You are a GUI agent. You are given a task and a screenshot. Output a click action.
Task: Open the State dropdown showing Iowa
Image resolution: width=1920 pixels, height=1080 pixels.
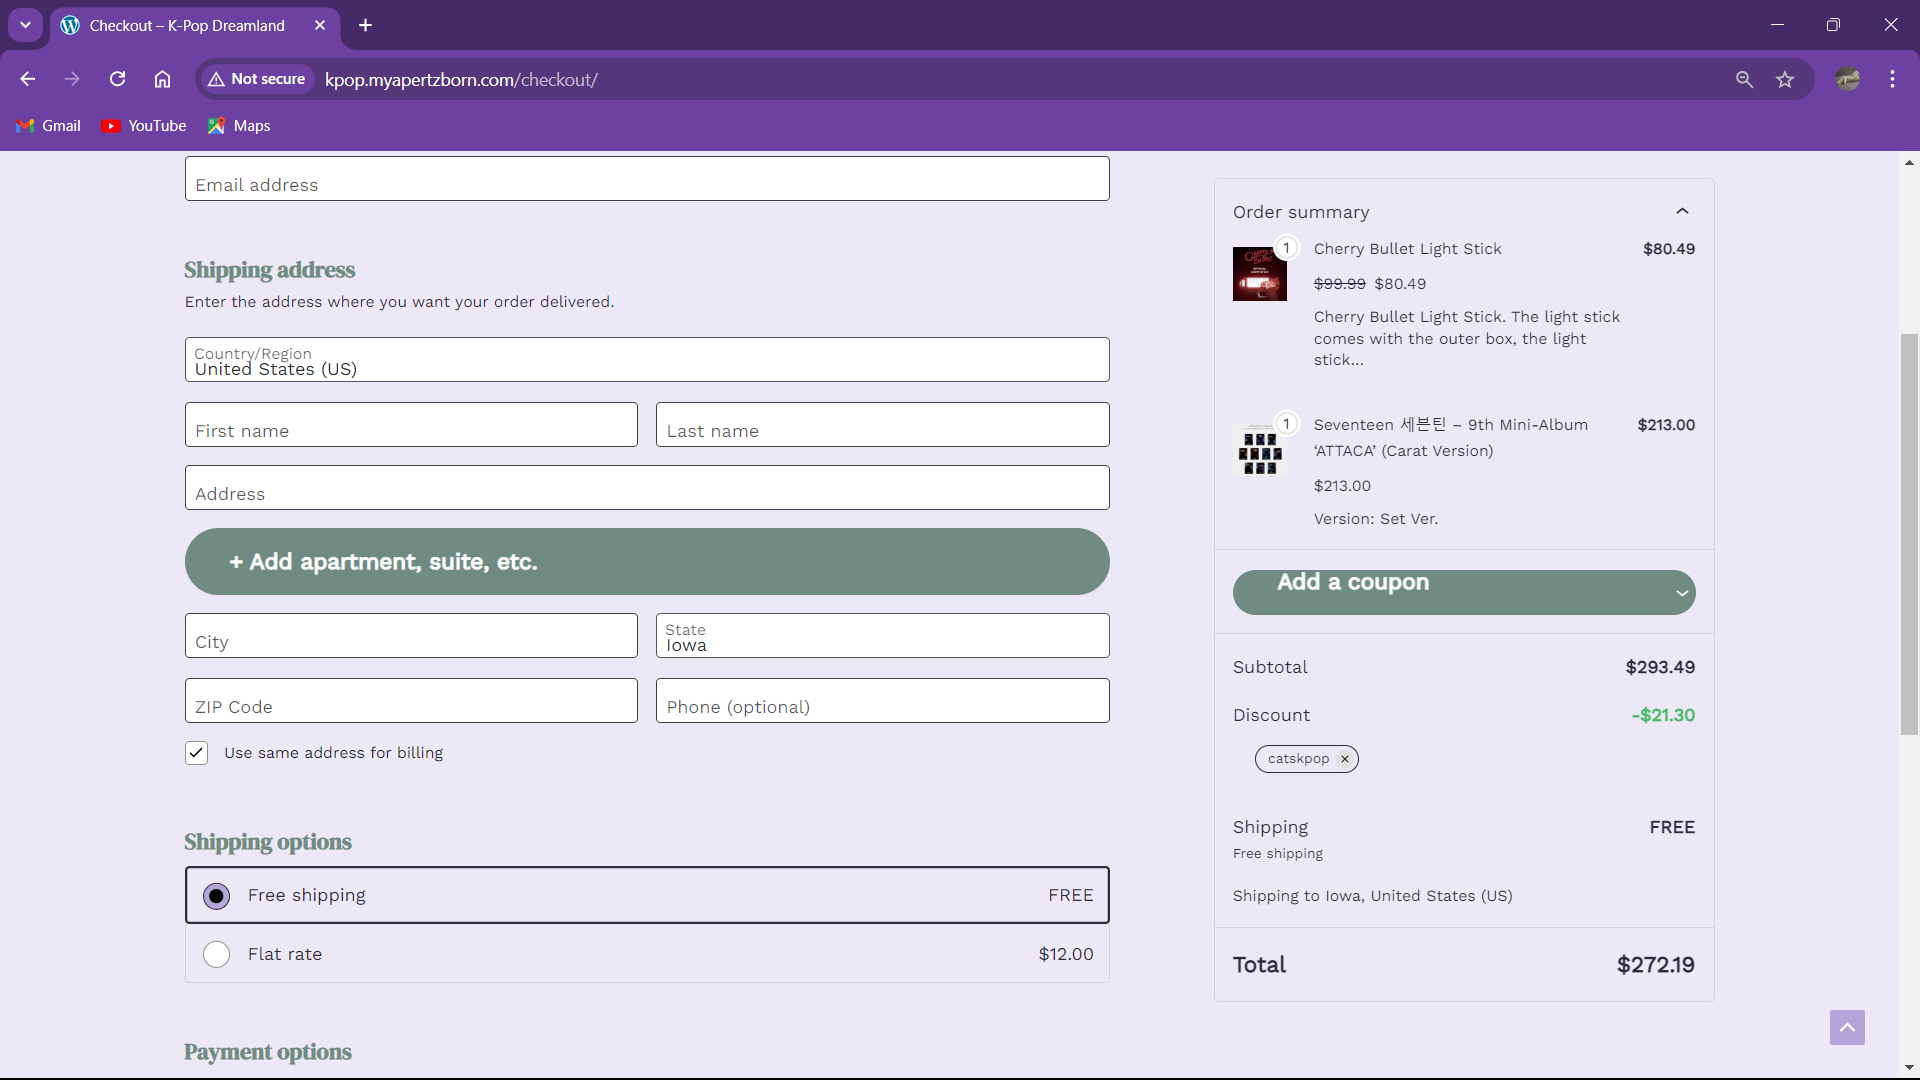click(x=882, y=636)
